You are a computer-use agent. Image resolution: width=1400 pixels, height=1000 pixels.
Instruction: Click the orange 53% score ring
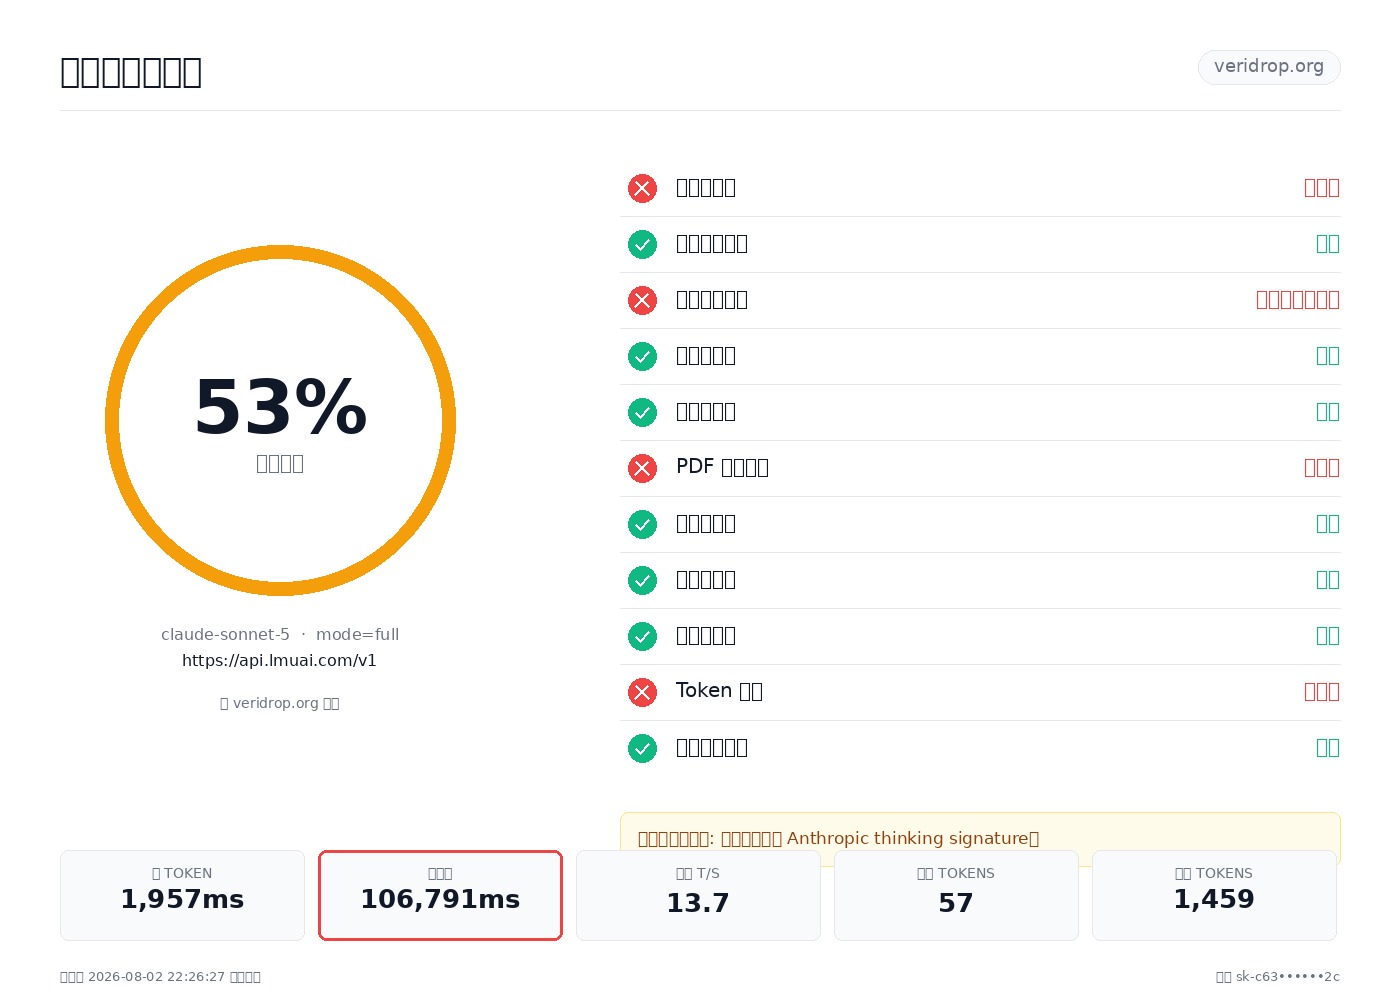280,420
